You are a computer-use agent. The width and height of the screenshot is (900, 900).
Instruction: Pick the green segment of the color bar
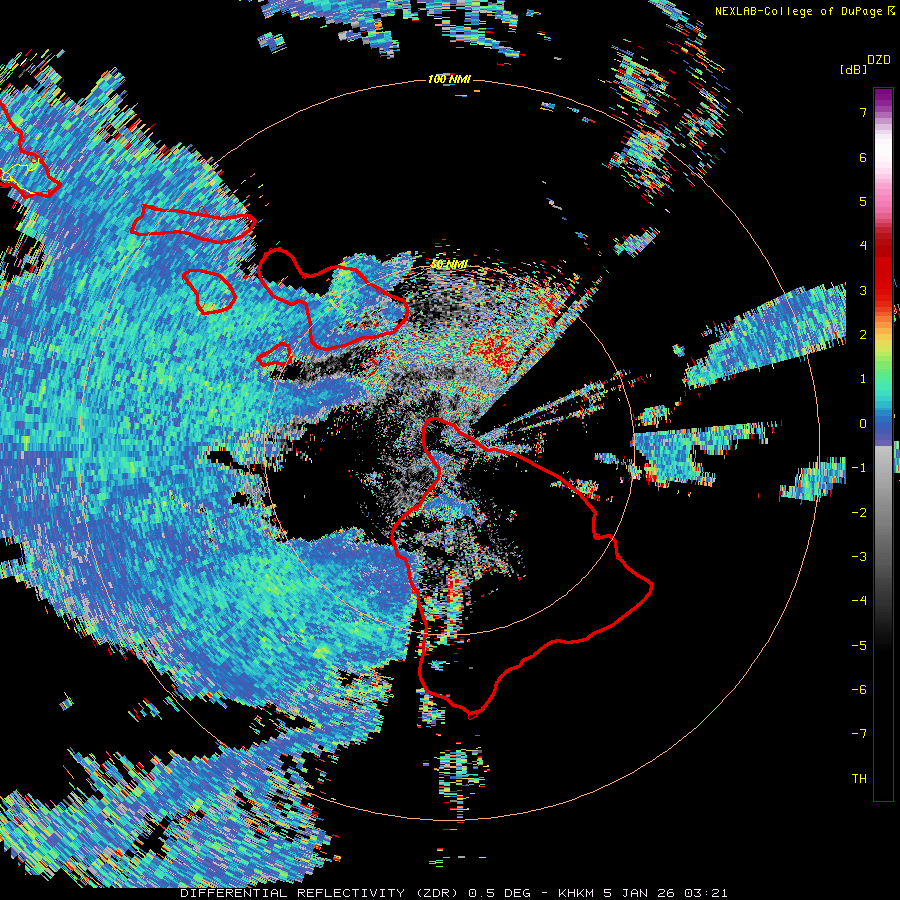point(883,367)
